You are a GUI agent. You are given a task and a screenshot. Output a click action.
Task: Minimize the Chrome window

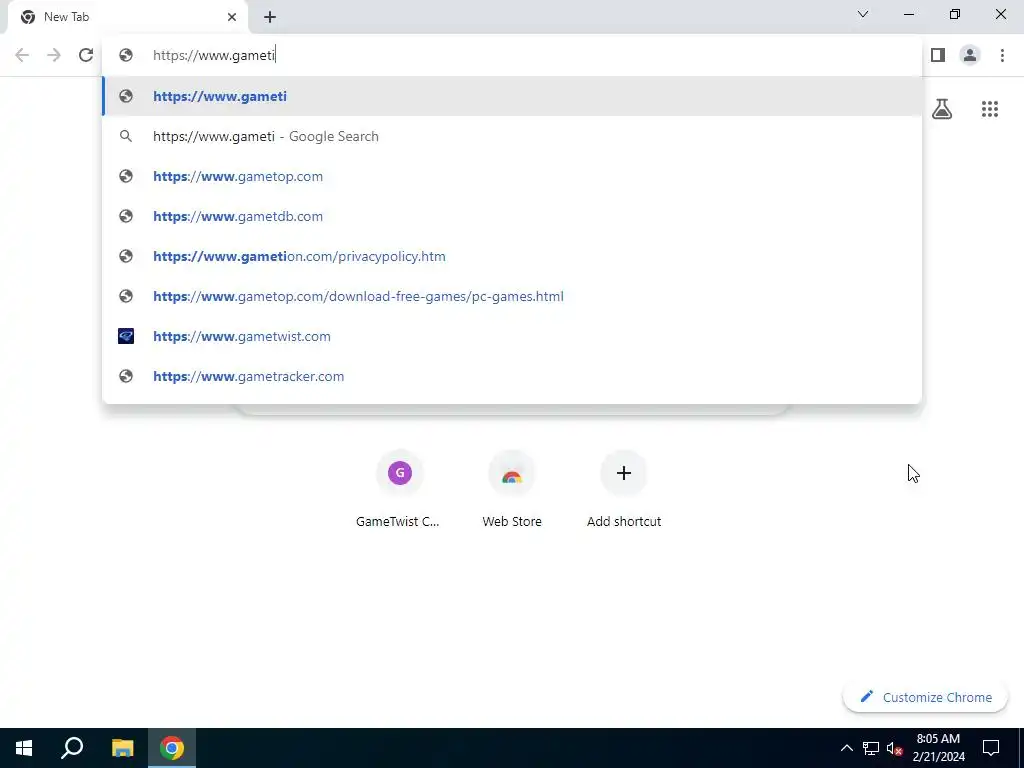click(909, 14)
